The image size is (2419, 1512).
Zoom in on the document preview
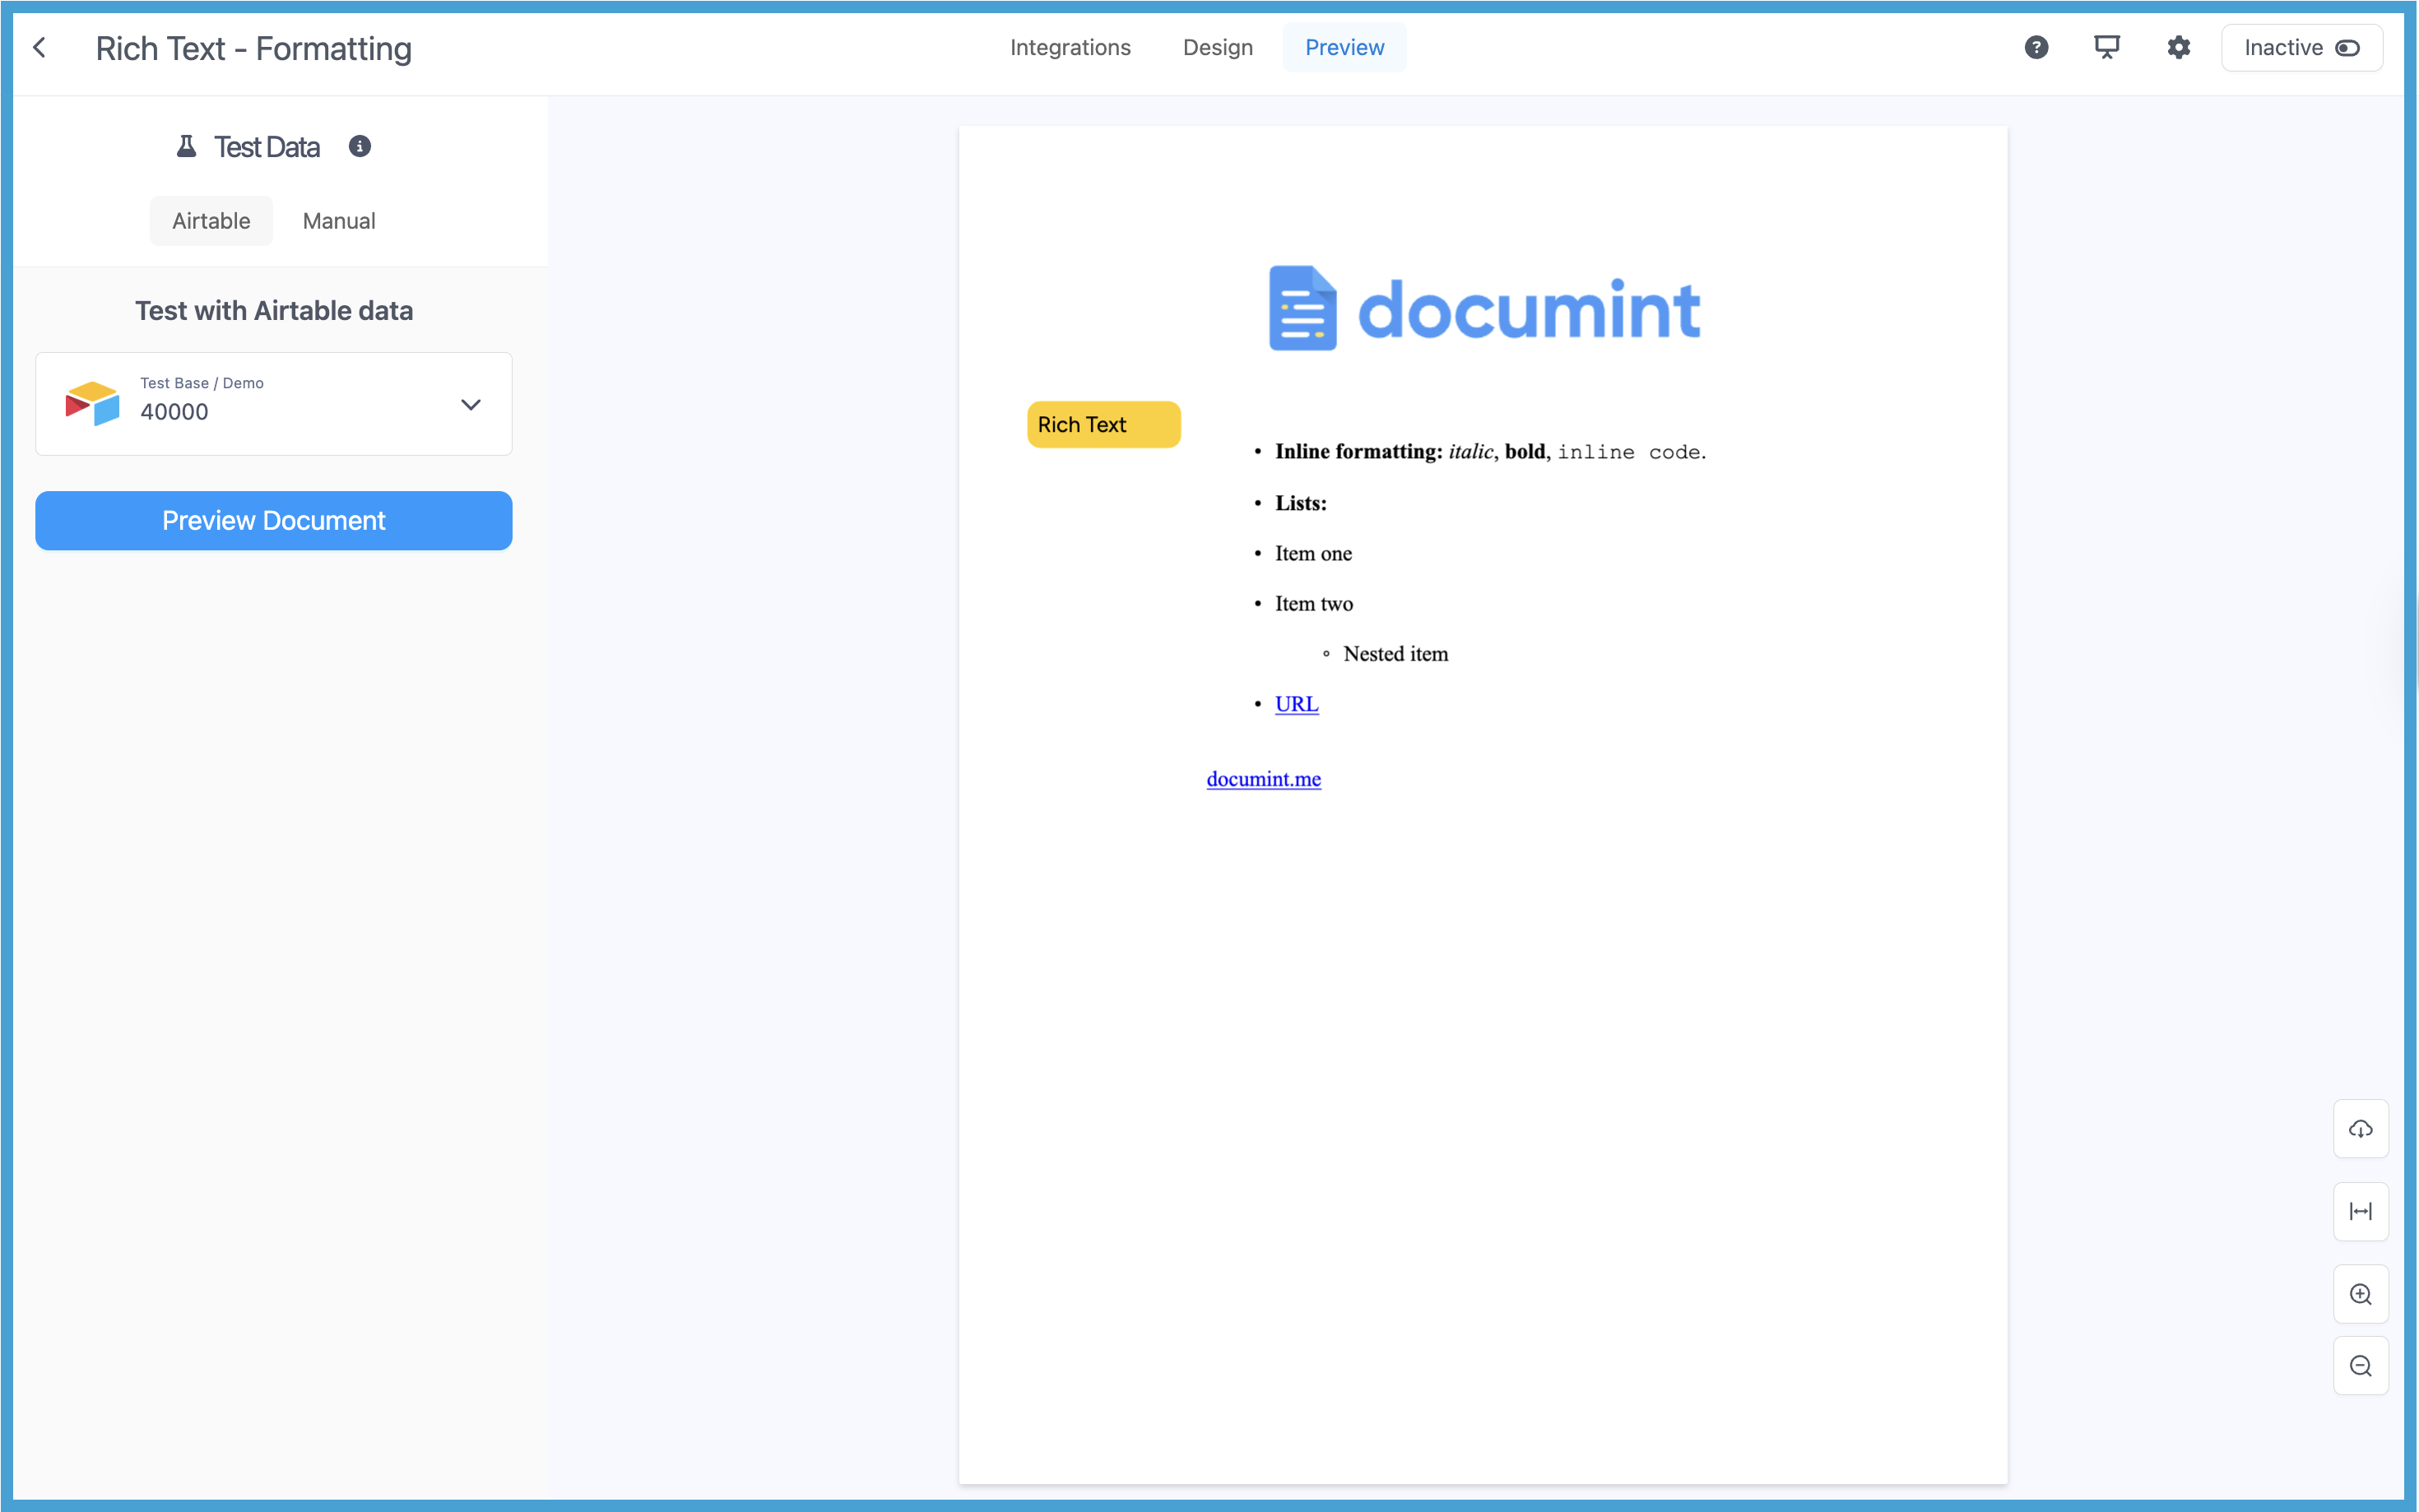[2360, 1294]
